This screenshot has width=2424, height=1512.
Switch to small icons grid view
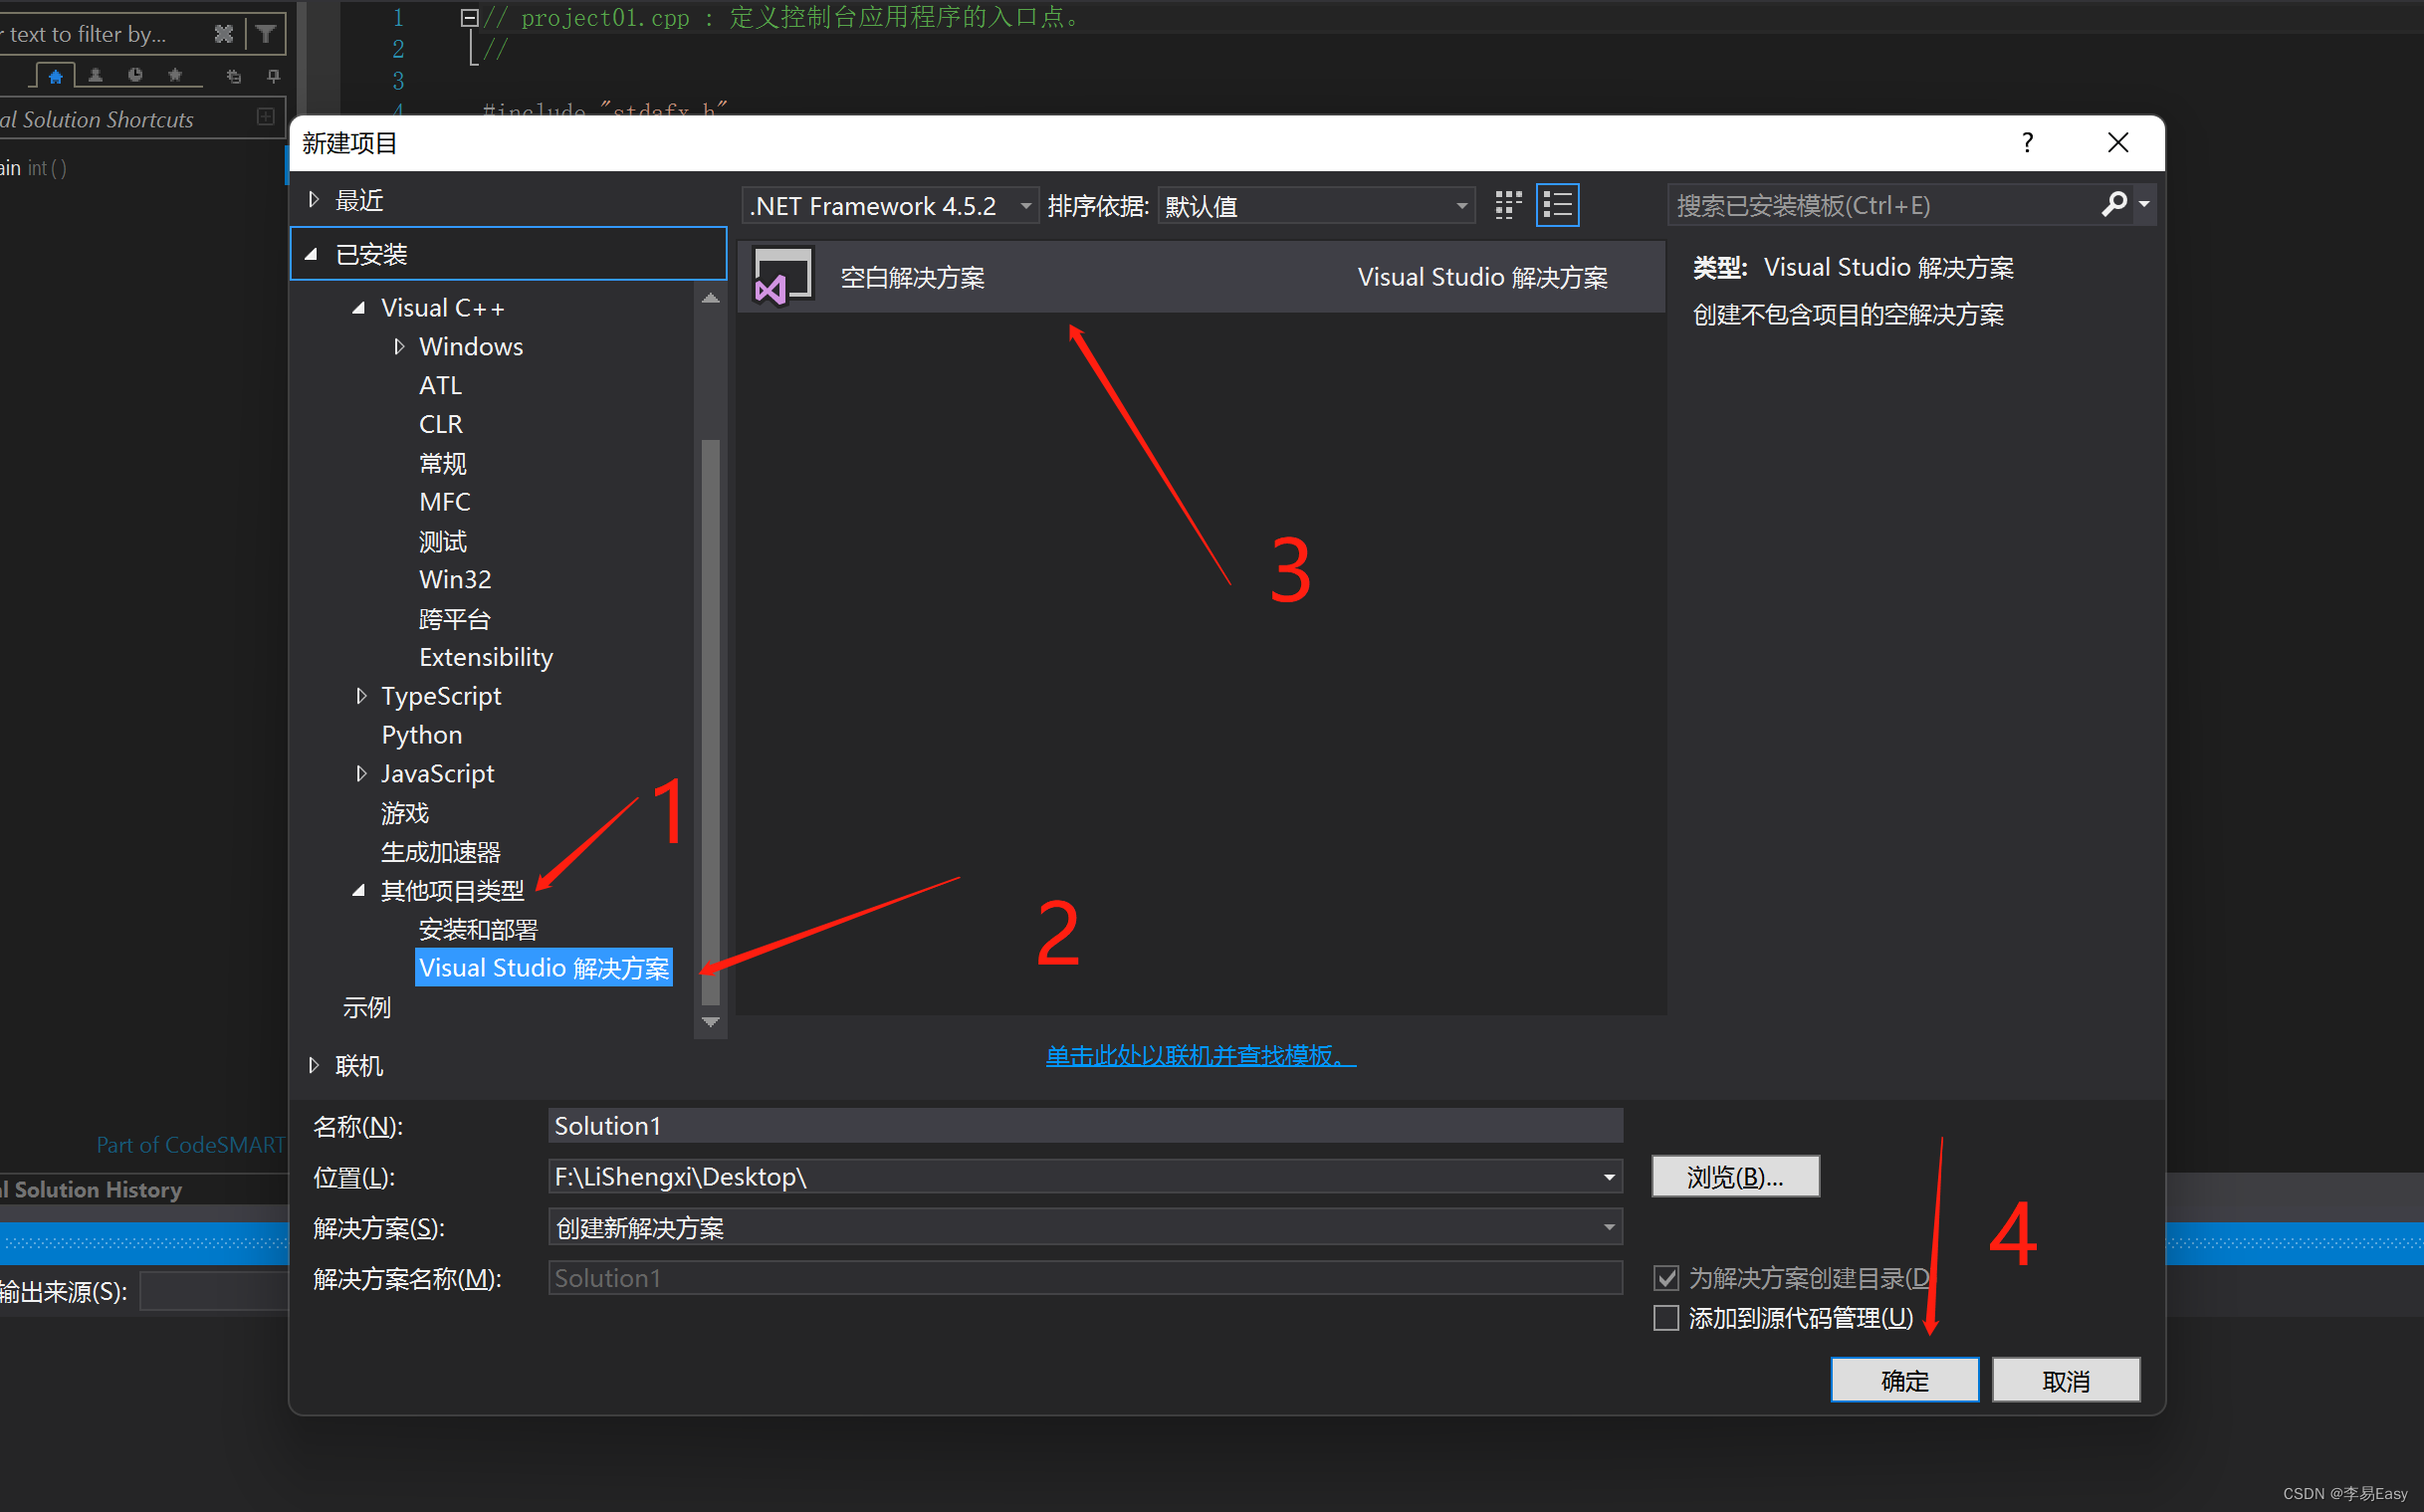[1508, 206]
